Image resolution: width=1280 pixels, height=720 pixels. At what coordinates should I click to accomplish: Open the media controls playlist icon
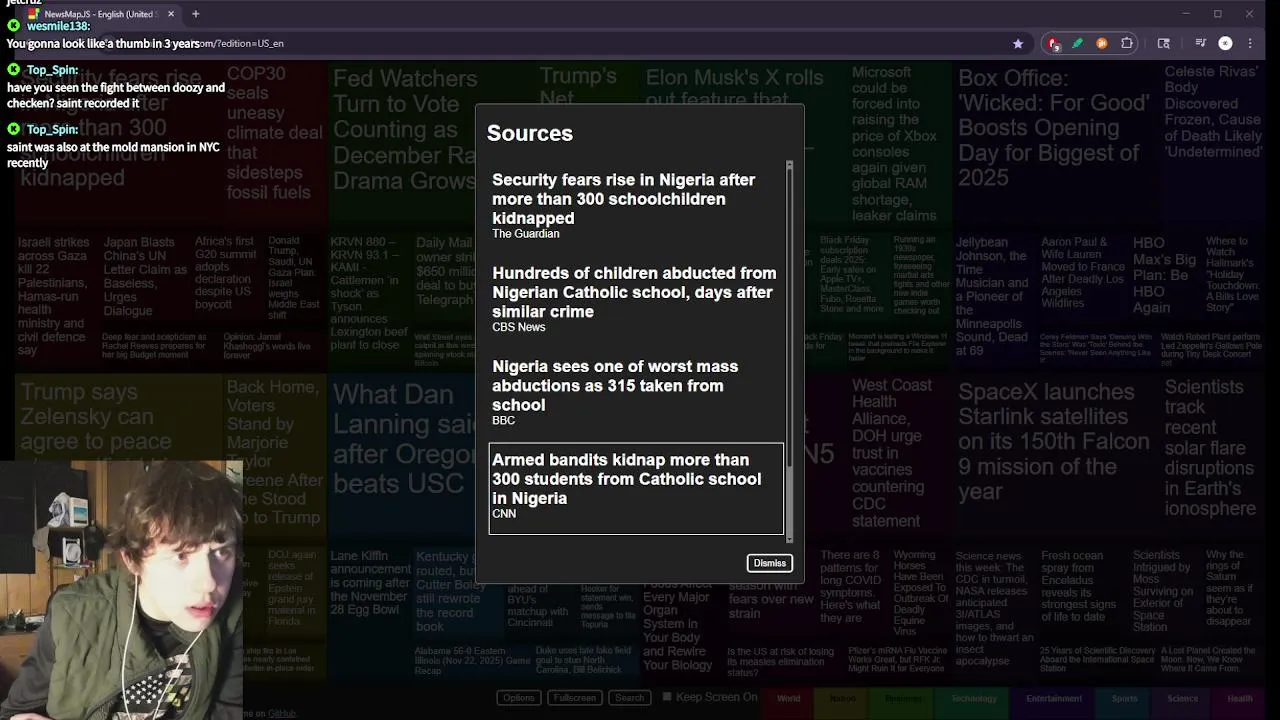[1200, 43]
